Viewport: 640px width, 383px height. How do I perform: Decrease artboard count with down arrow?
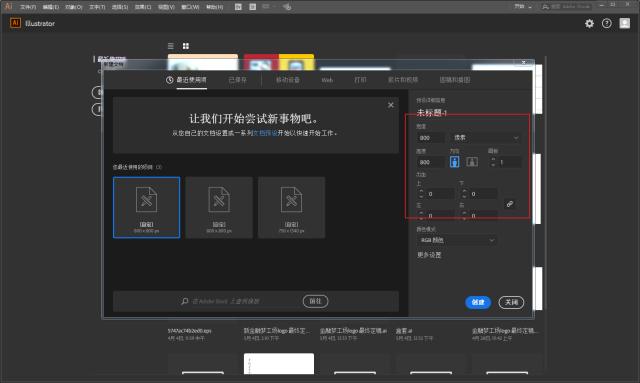493,165
